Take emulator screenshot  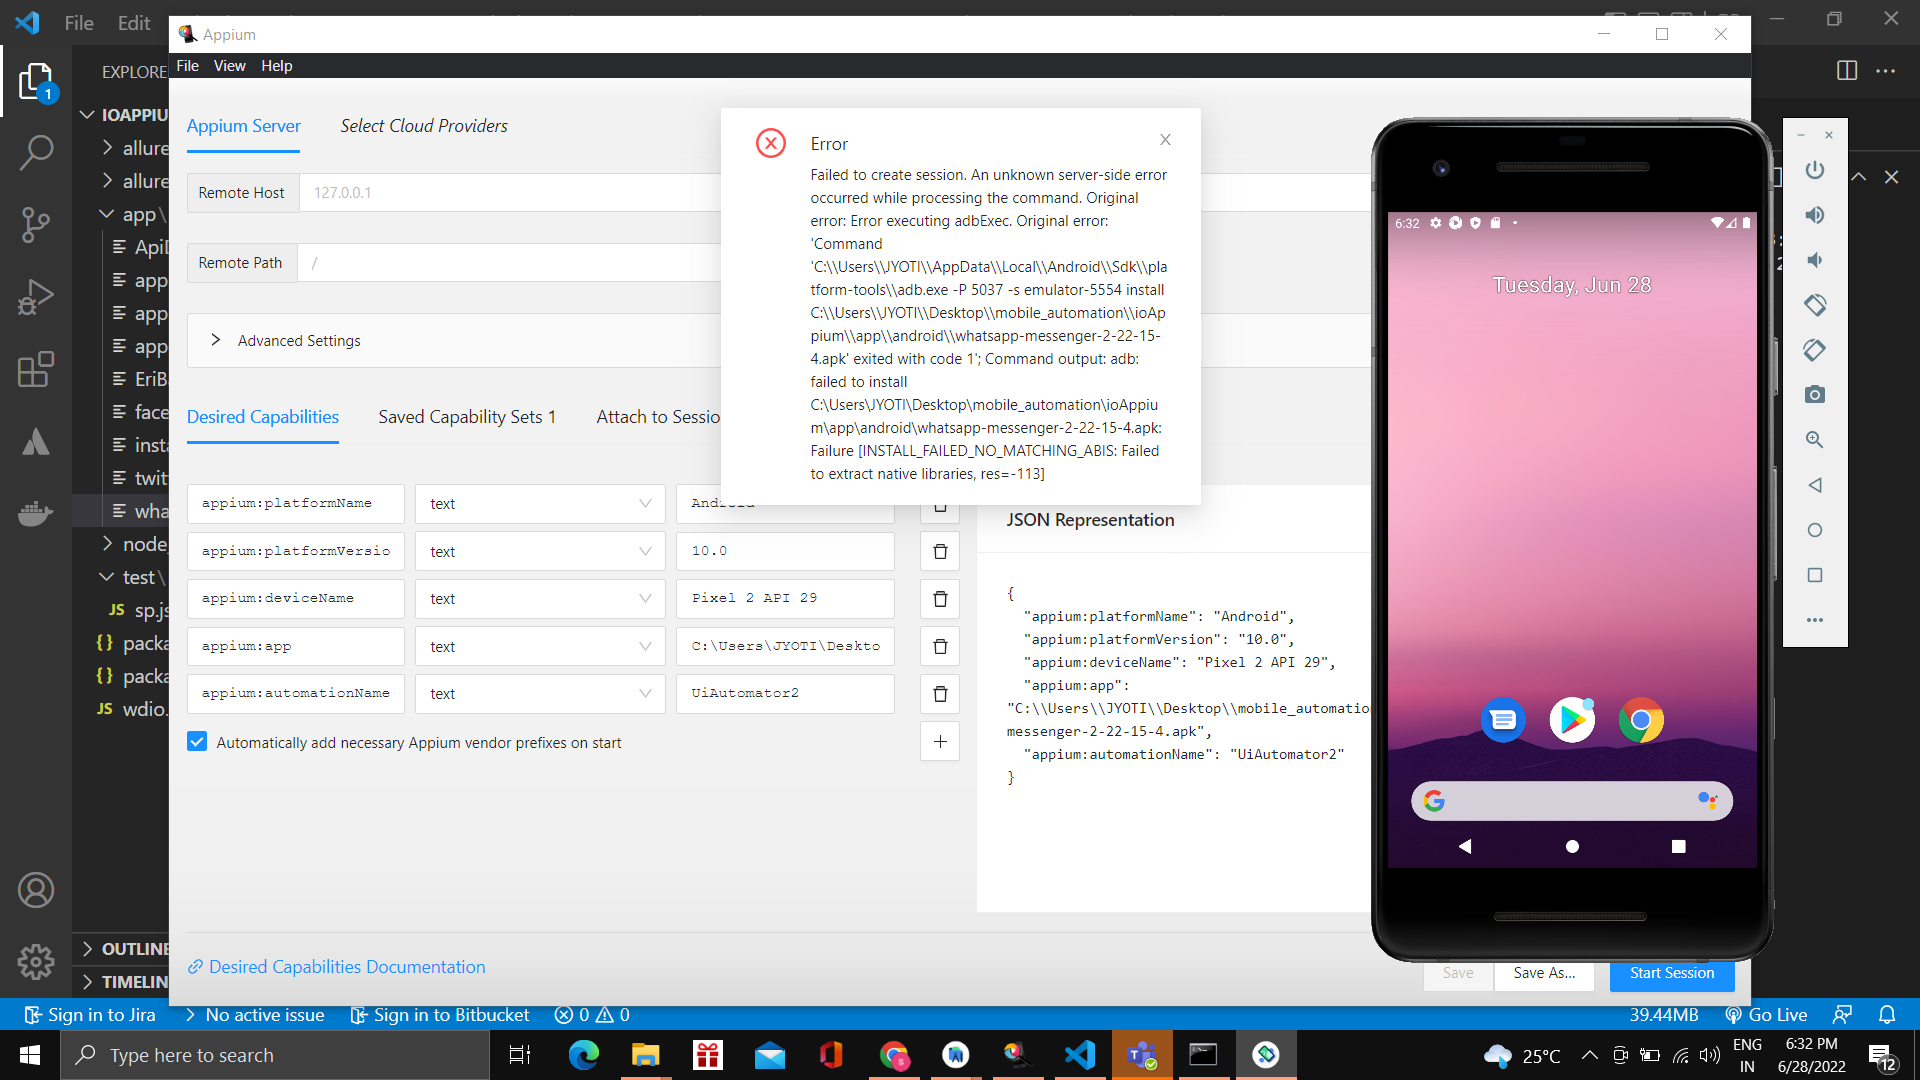pyautogui.click(x=1815, y=395)
